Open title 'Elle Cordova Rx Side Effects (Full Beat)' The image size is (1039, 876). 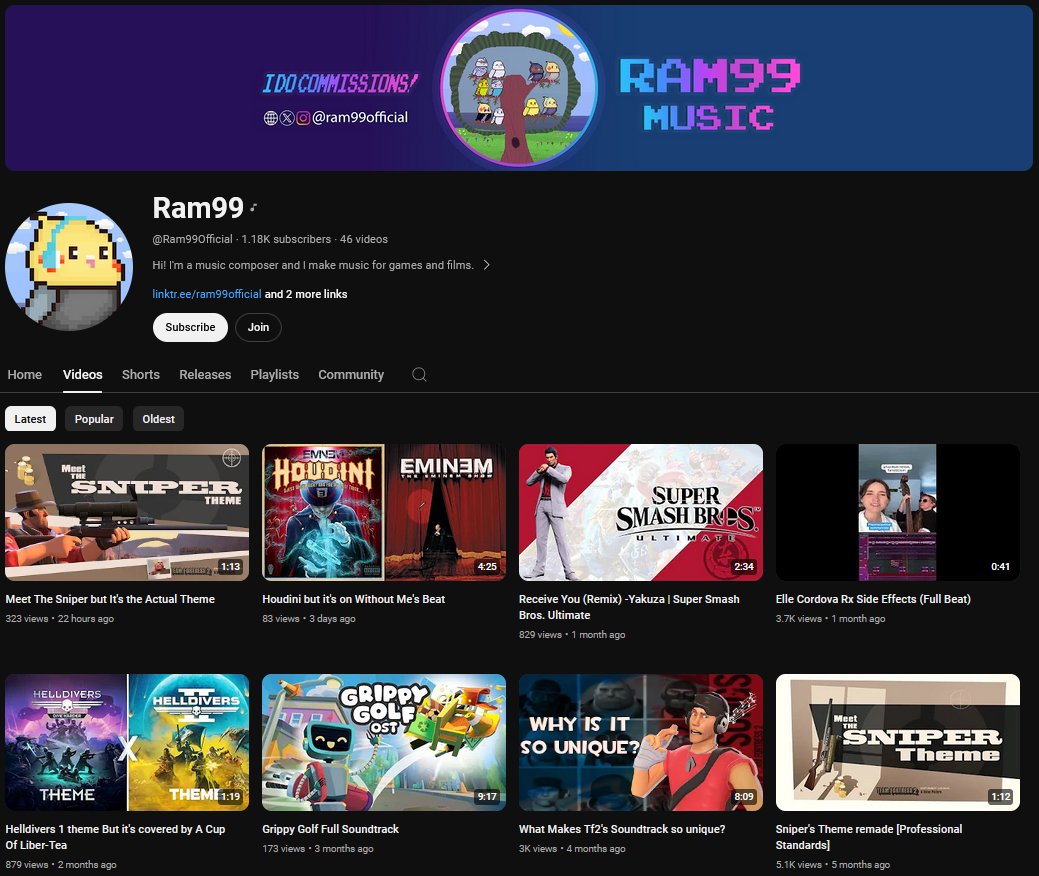tap(873, 599)
